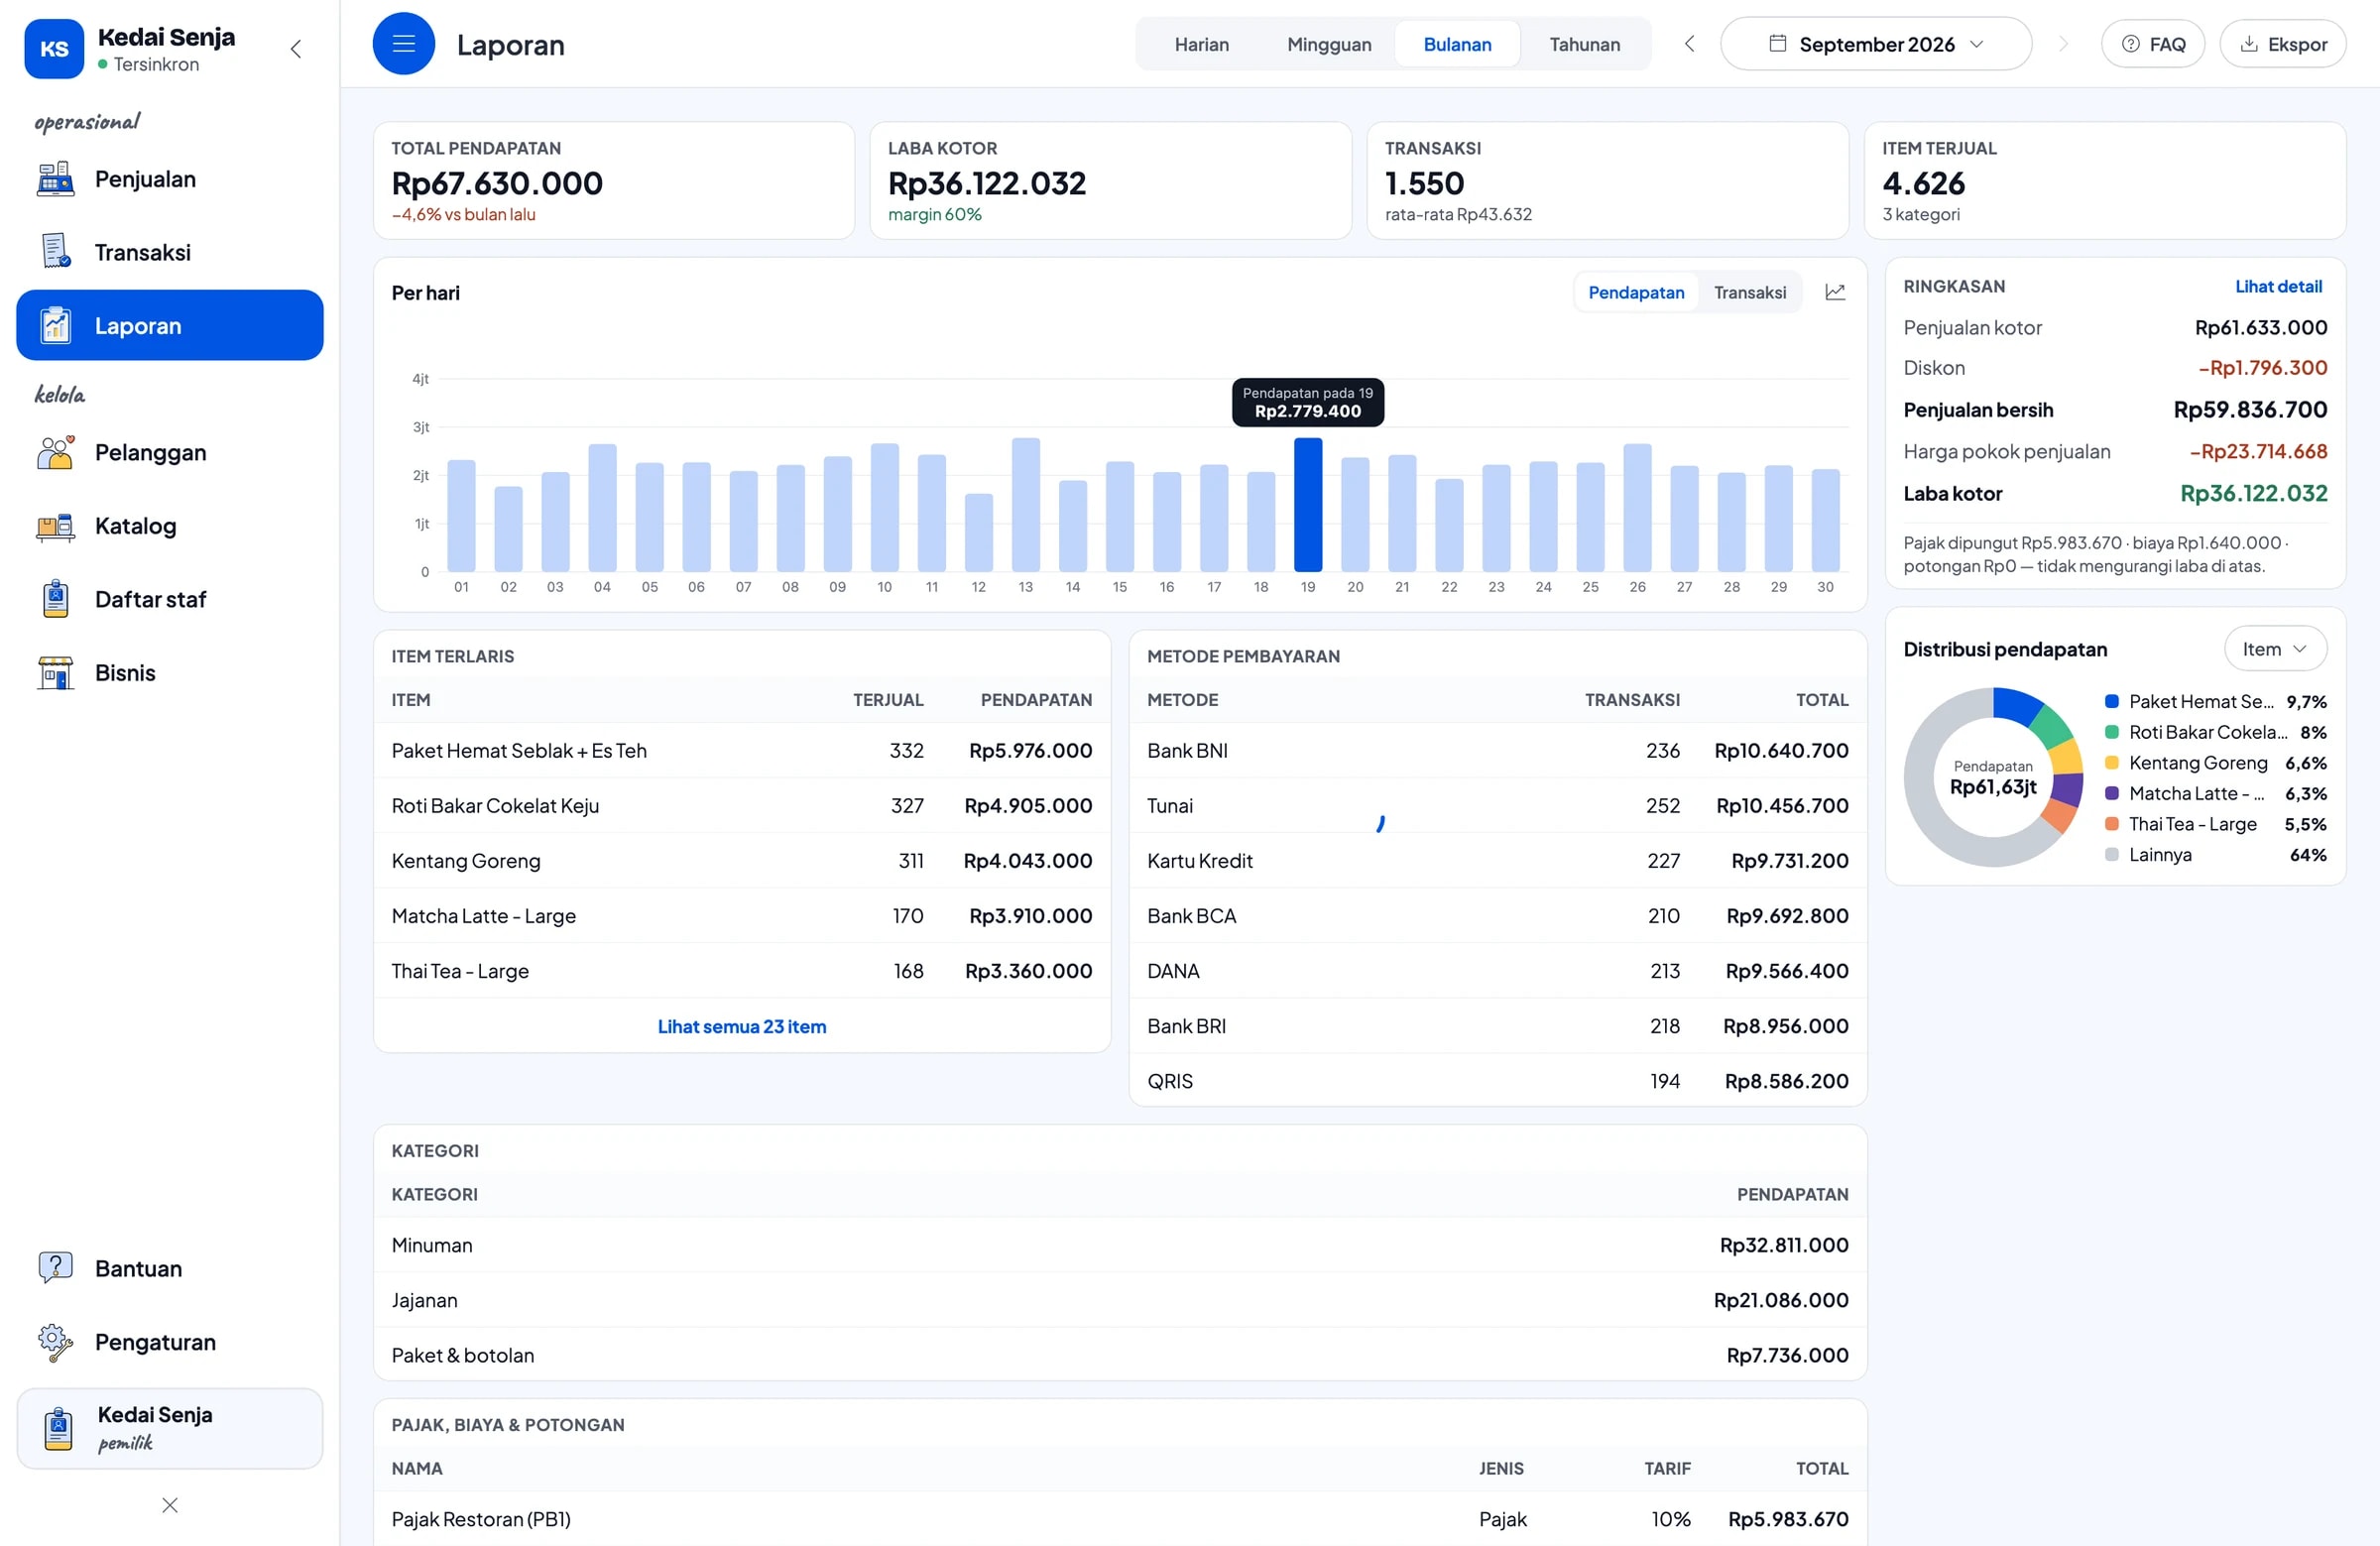Select the Kentang Goreng item row
Viewport: 2380px width, 1546px height.
coord(742,860)
